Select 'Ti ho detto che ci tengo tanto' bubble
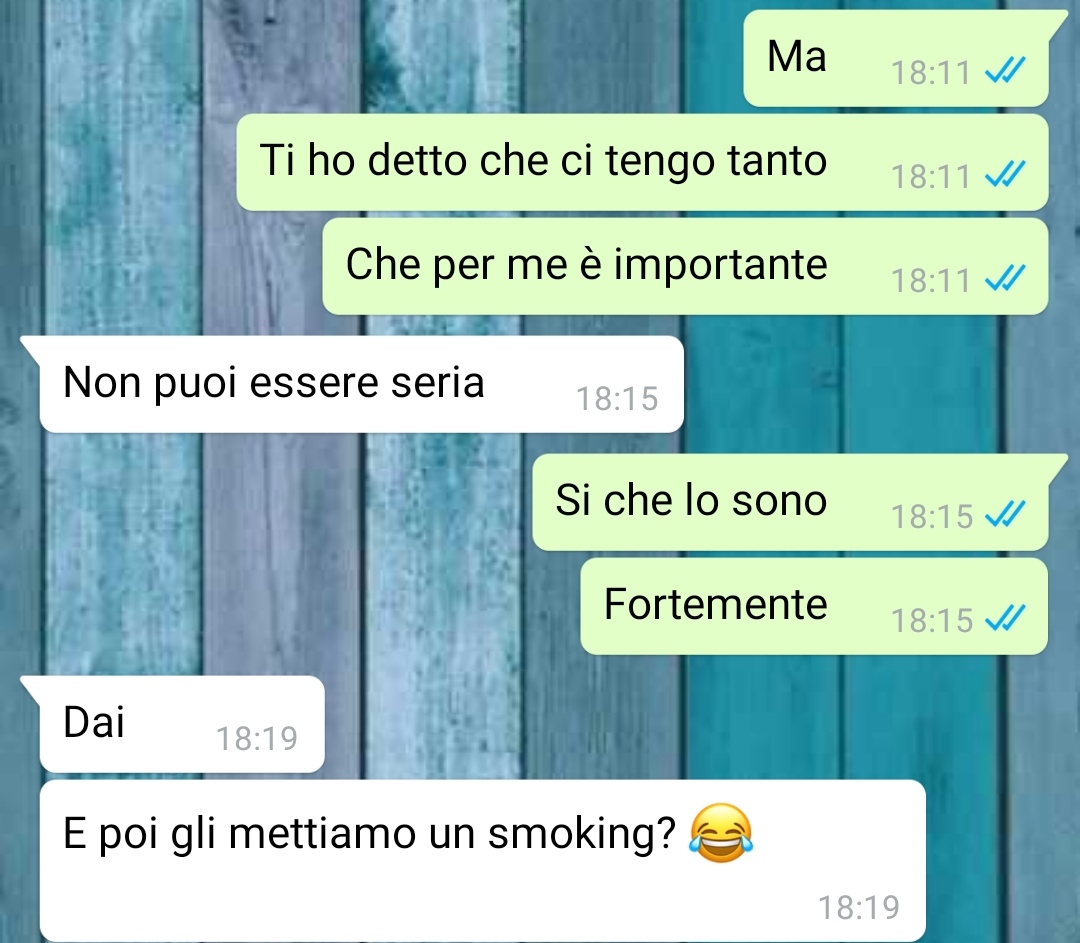This screenshot has width=1080, height=943. [642, 162]
